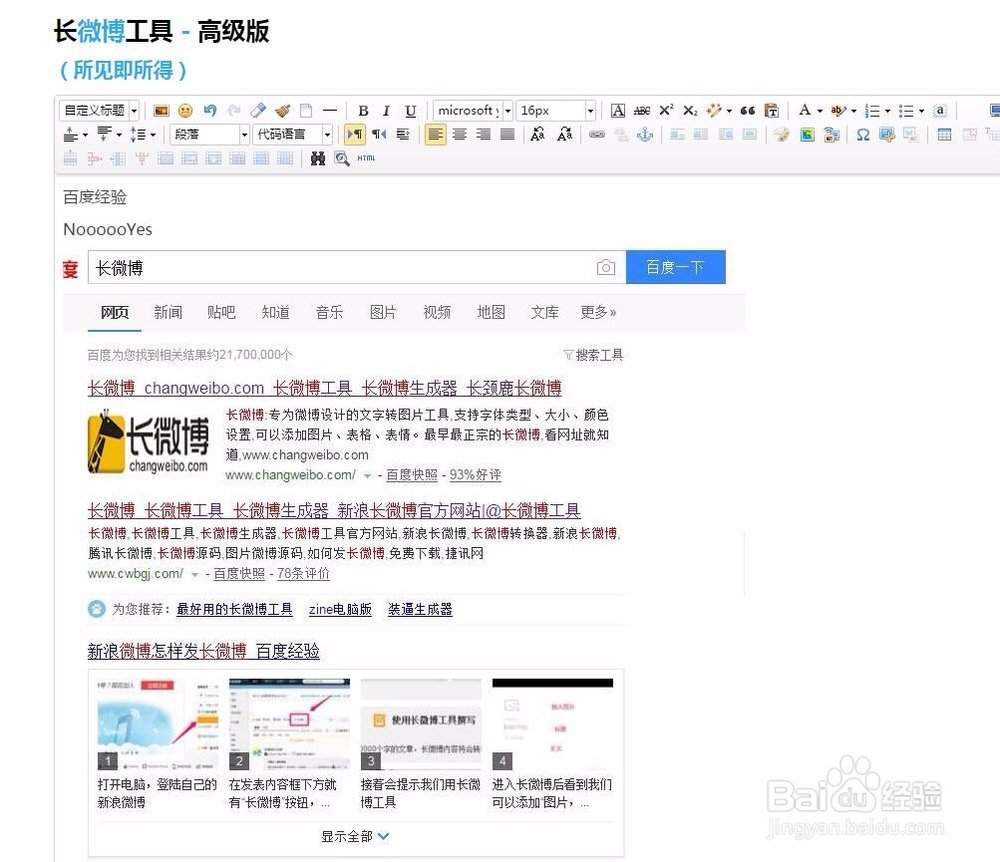Insert an image with the picture icon
This screenshot has width=1000, height=862.
pyautogui.click(x=161, y=110)
